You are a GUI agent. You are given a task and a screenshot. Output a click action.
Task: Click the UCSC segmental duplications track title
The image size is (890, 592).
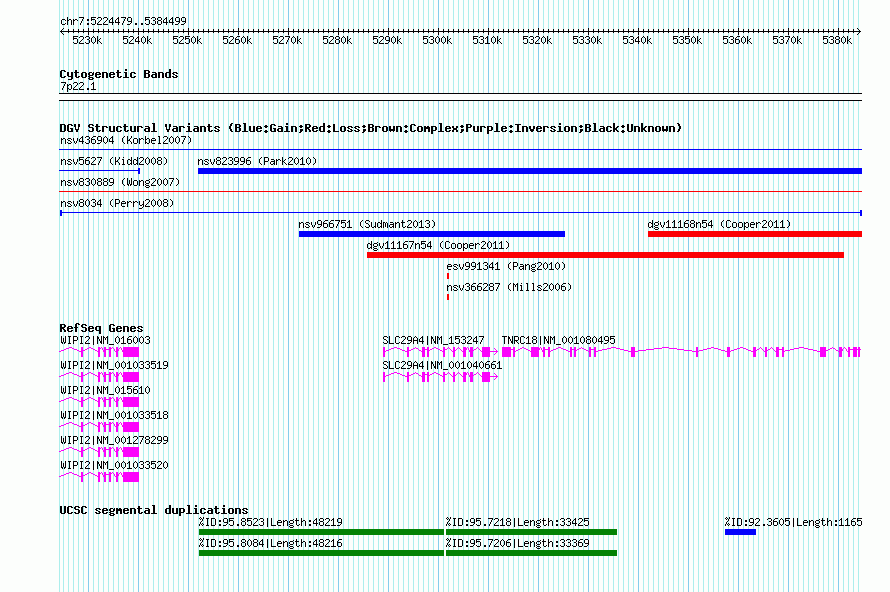tap(154, 510)
